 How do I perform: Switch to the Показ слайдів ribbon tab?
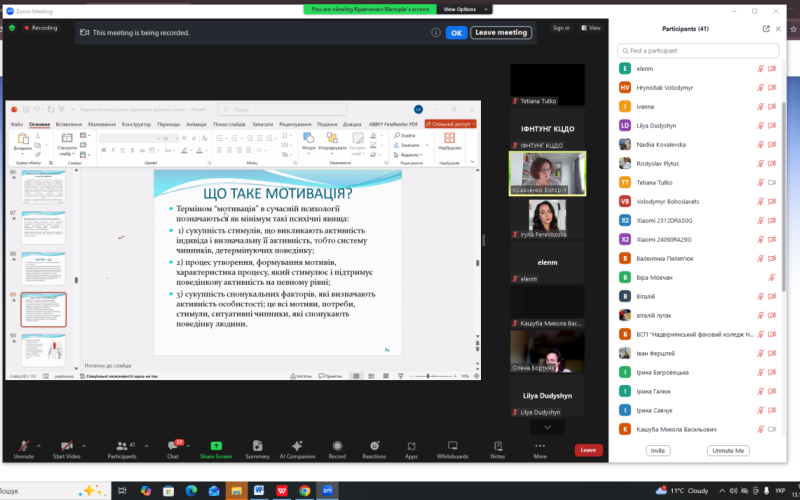tap(229, 124)
